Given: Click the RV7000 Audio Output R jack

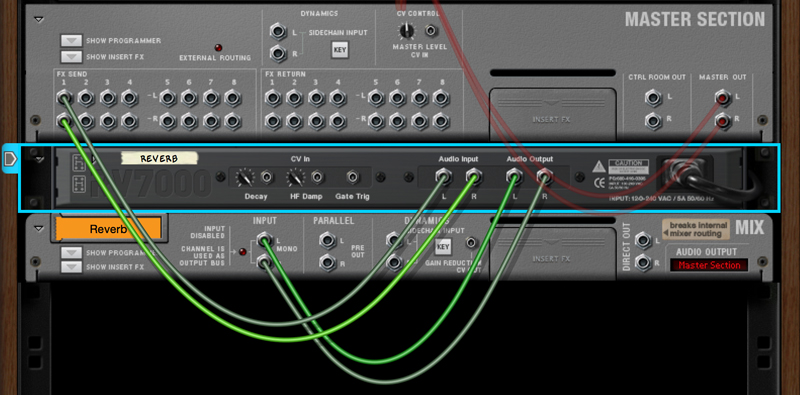Looking at the screenshot, I should coord(544,177).
